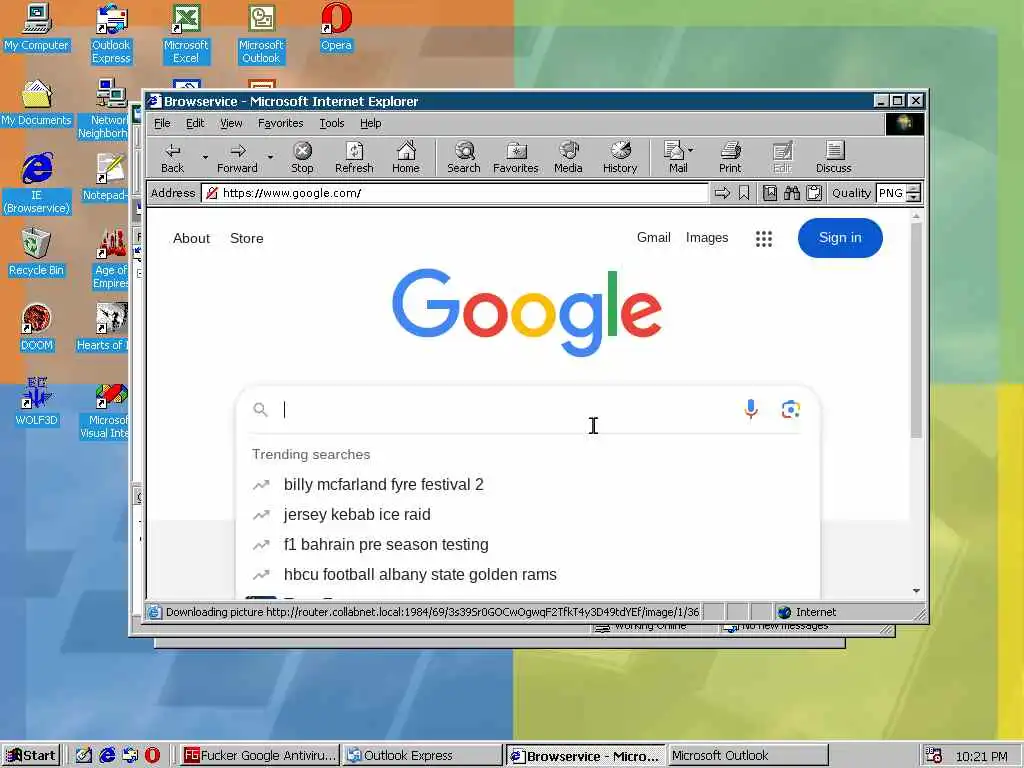Click the Mail toolbar icon
This screenshot has height=768, width=1024.
674,158
